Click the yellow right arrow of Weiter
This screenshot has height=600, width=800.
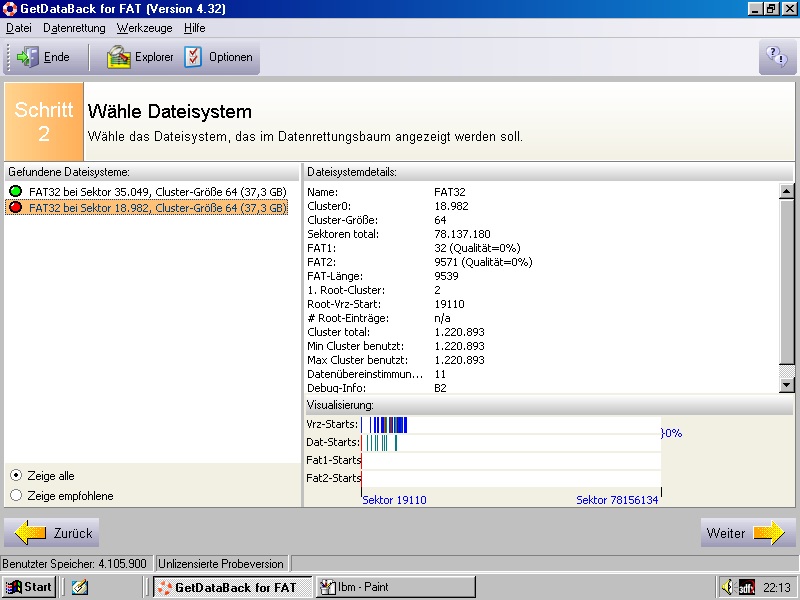point(769,533)
